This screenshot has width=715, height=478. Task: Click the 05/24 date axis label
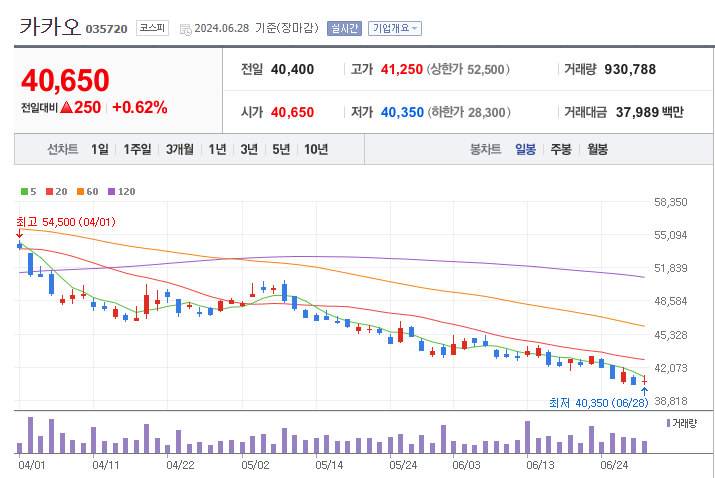point(403,465)
